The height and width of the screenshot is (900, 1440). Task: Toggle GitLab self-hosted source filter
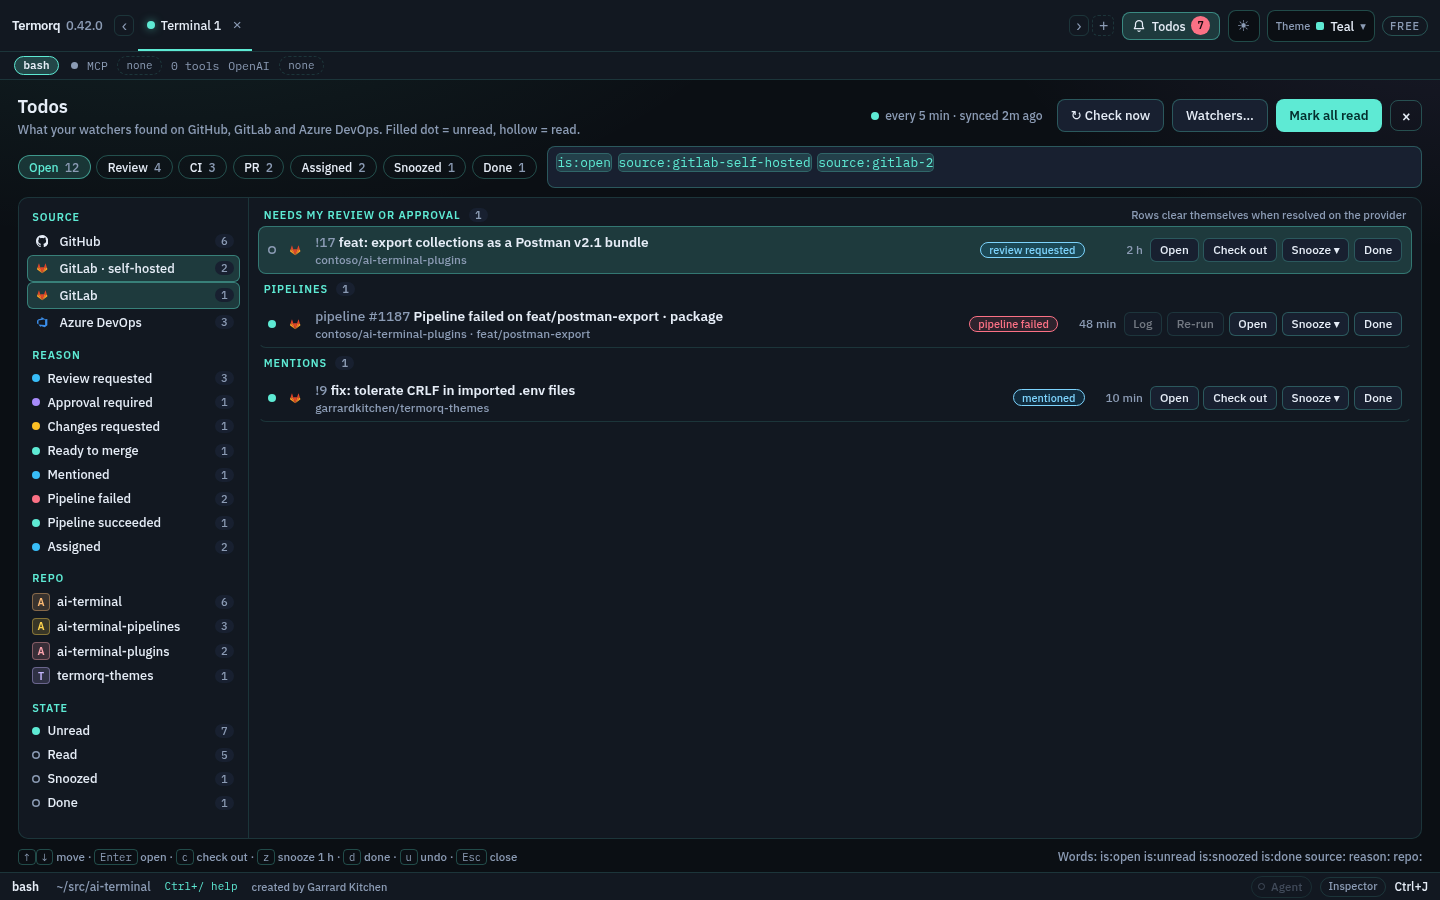(x=133, y=268)
